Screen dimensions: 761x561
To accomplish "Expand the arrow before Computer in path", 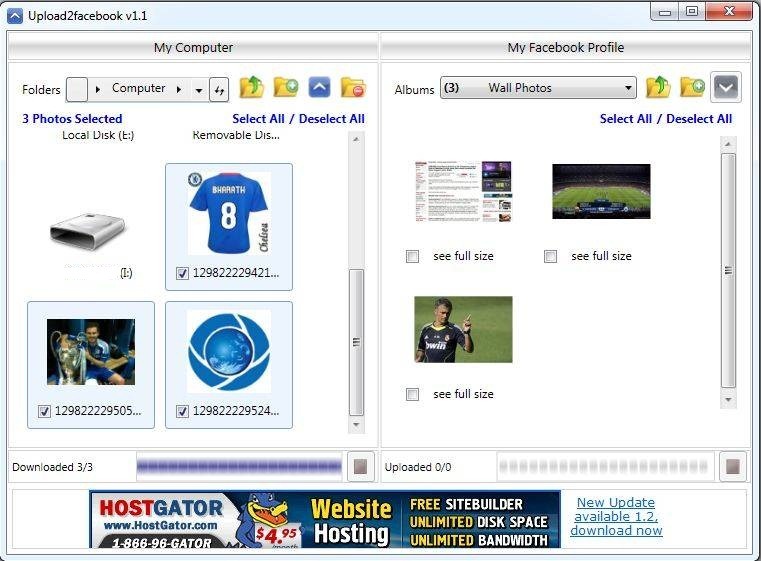I will coord(98,89).
